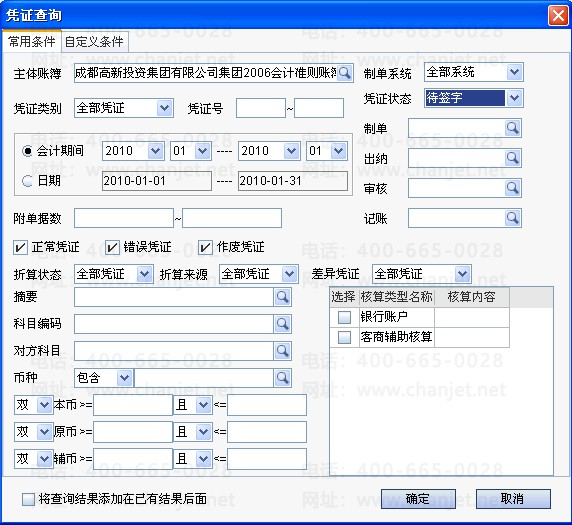
Task: Select the 会计期间 radio button
Action: coord(27,151)
